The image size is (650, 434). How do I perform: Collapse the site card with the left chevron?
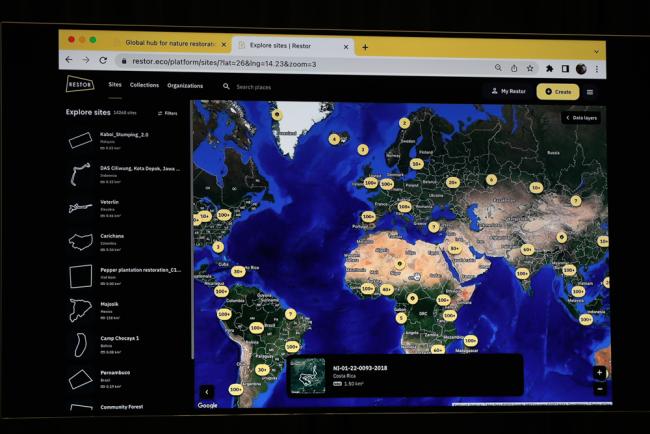207,392
